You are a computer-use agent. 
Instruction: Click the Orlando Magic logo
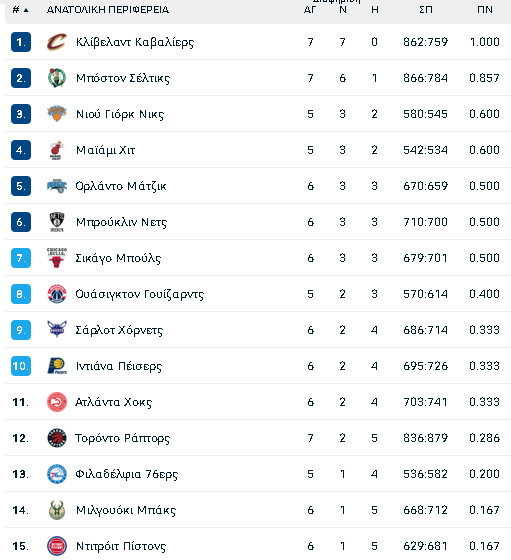pos(57,186)
